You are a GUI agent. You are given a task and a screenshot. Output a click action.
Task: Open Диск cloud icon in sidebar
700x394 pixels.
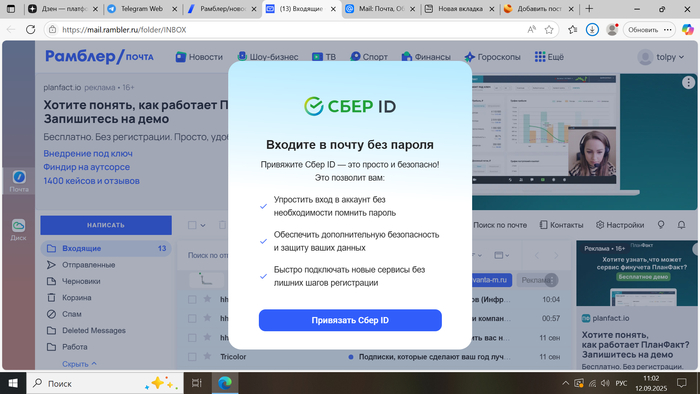(x=19, y=229)
